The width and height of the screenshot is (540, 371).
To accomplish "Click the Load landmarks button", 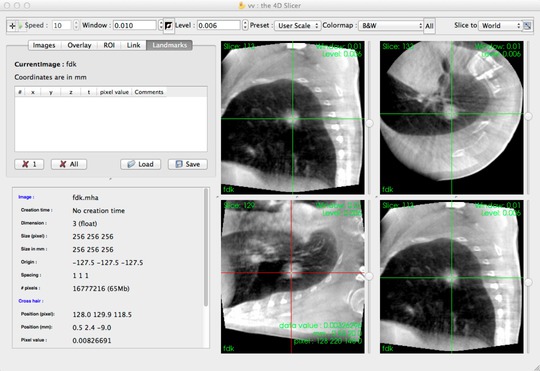I will click(141, 164).
